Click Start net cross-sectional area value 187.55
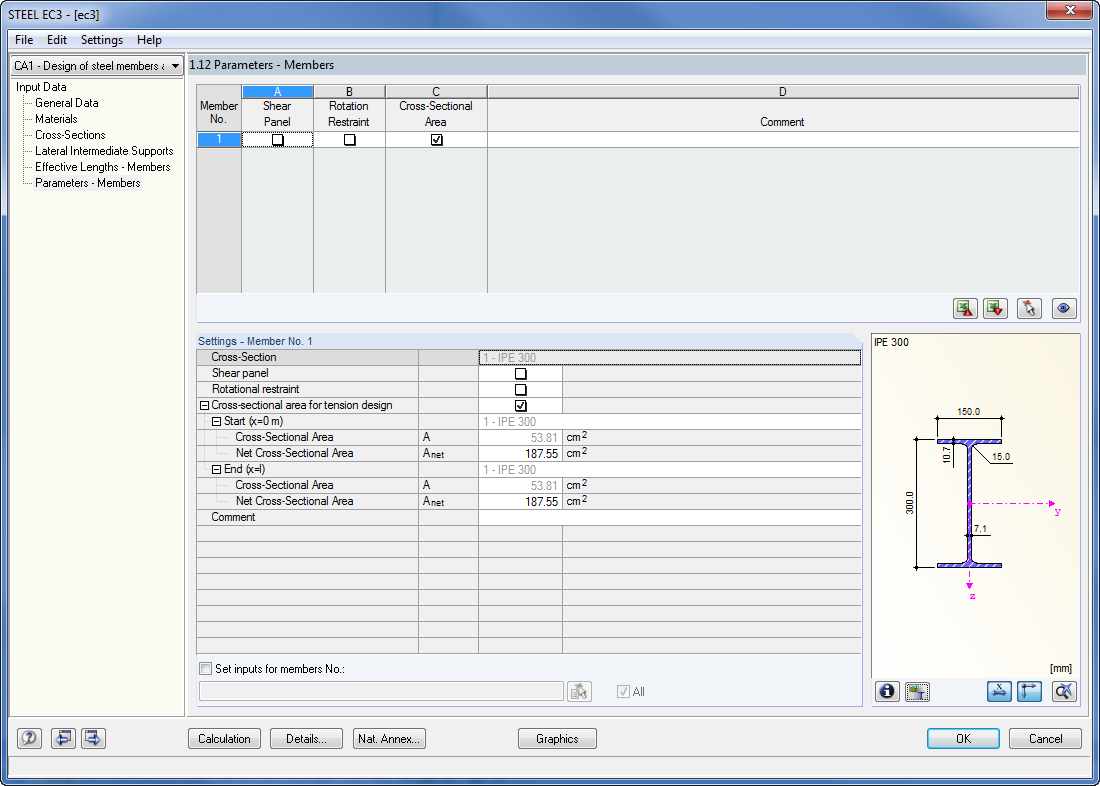The height and width of the screenshot is (786, 1100). [521, 453]
